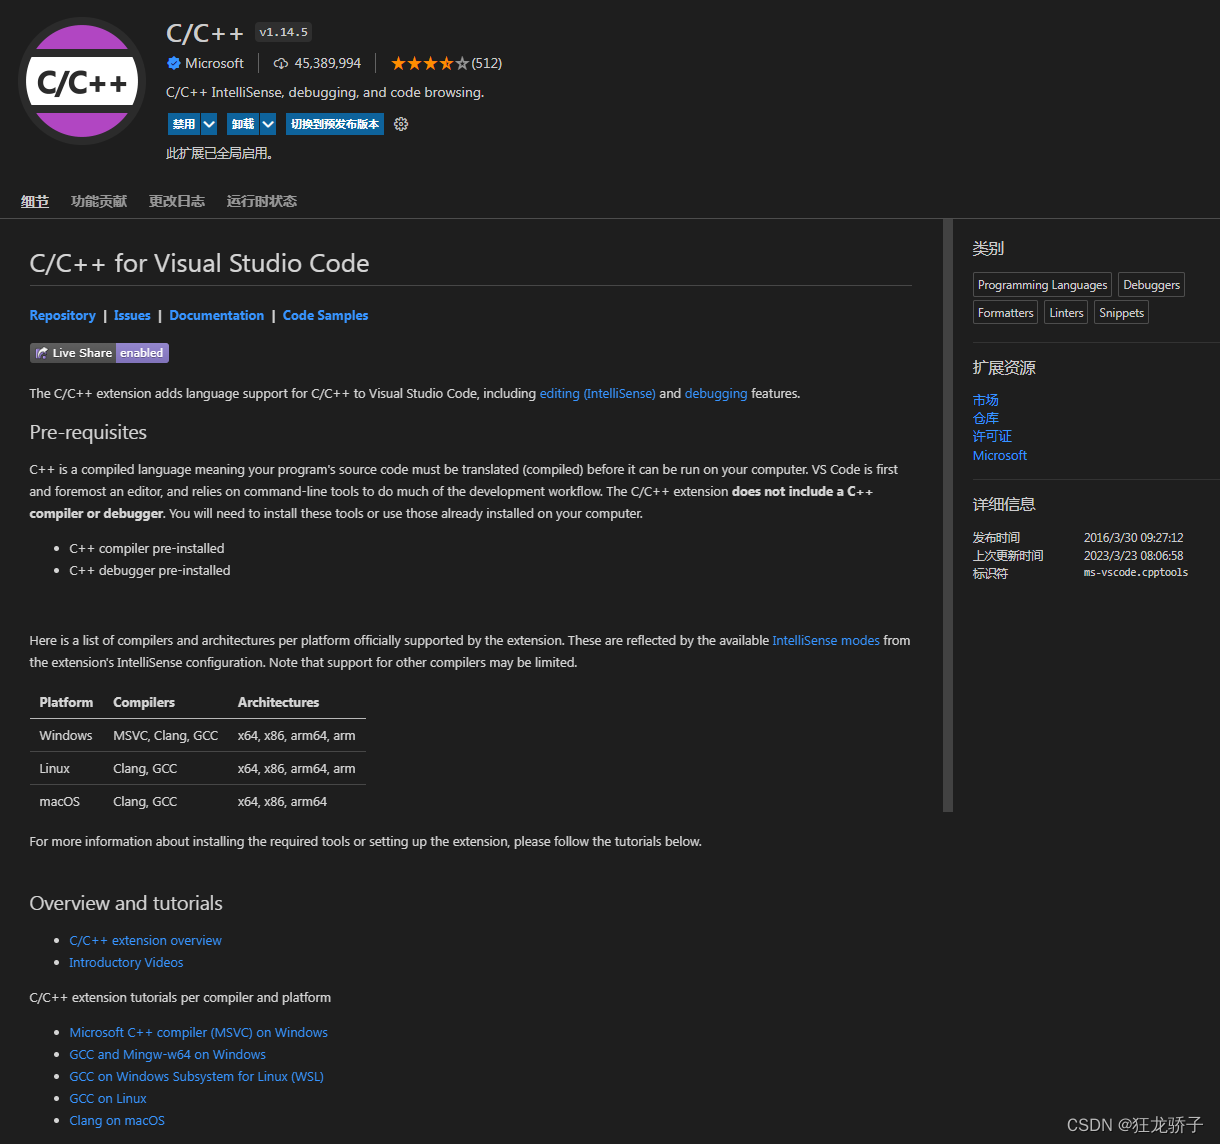
Task: Open the Documentation link
Action: (217, 315)
